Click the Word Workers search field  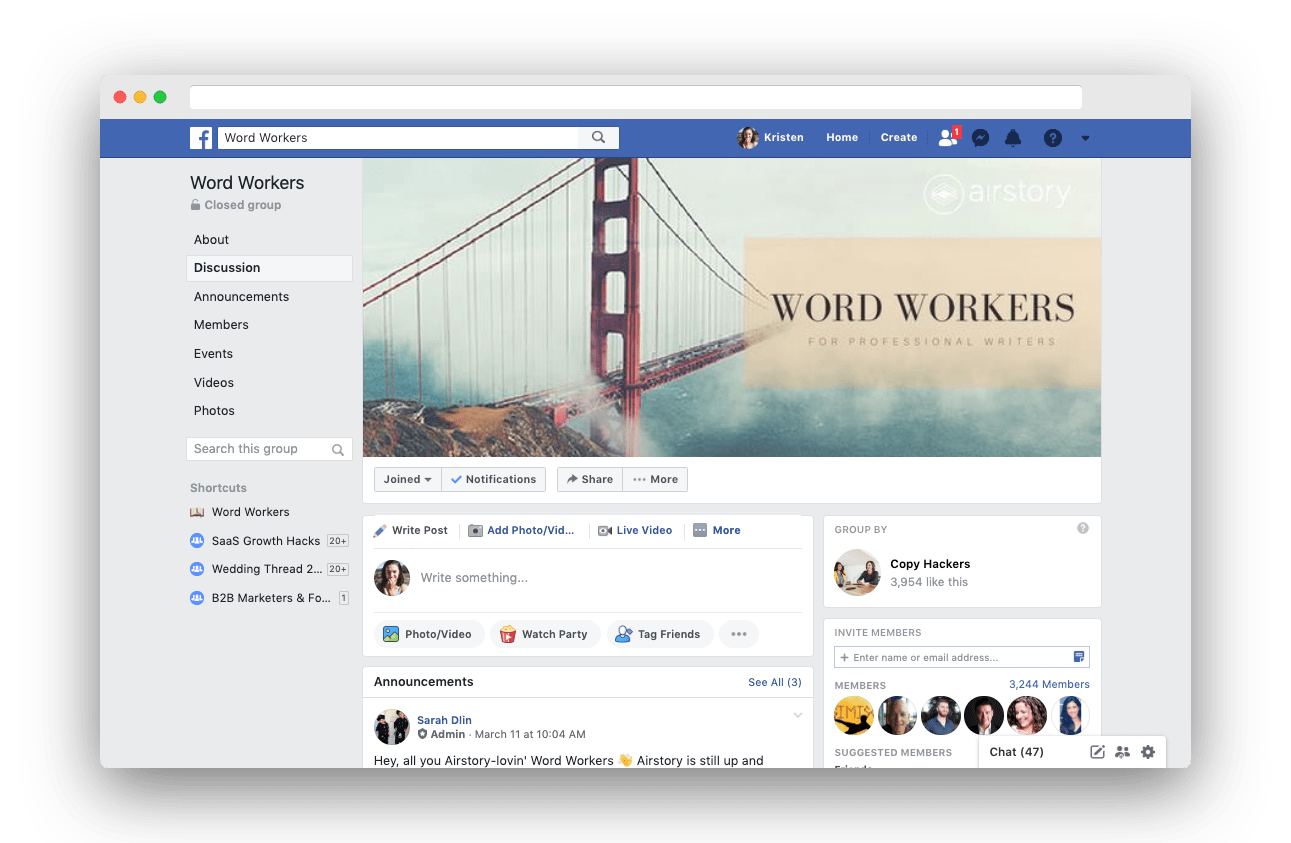coord(398,138)
